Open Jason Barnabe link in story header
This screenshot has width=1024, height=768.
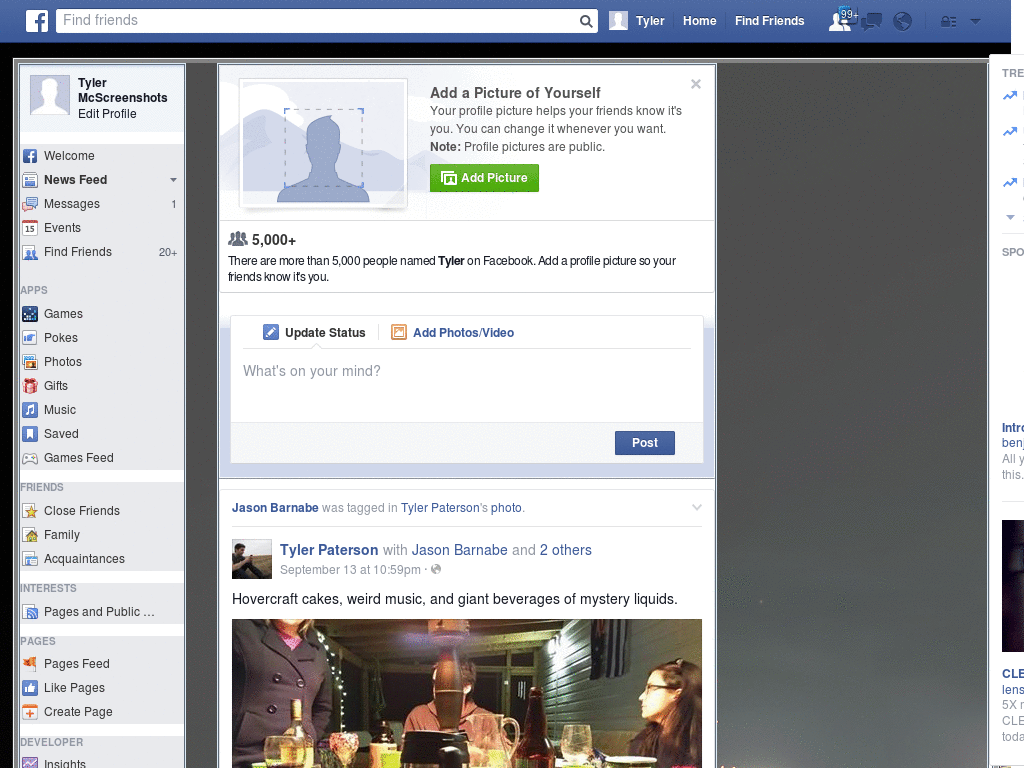click(275, 508)
